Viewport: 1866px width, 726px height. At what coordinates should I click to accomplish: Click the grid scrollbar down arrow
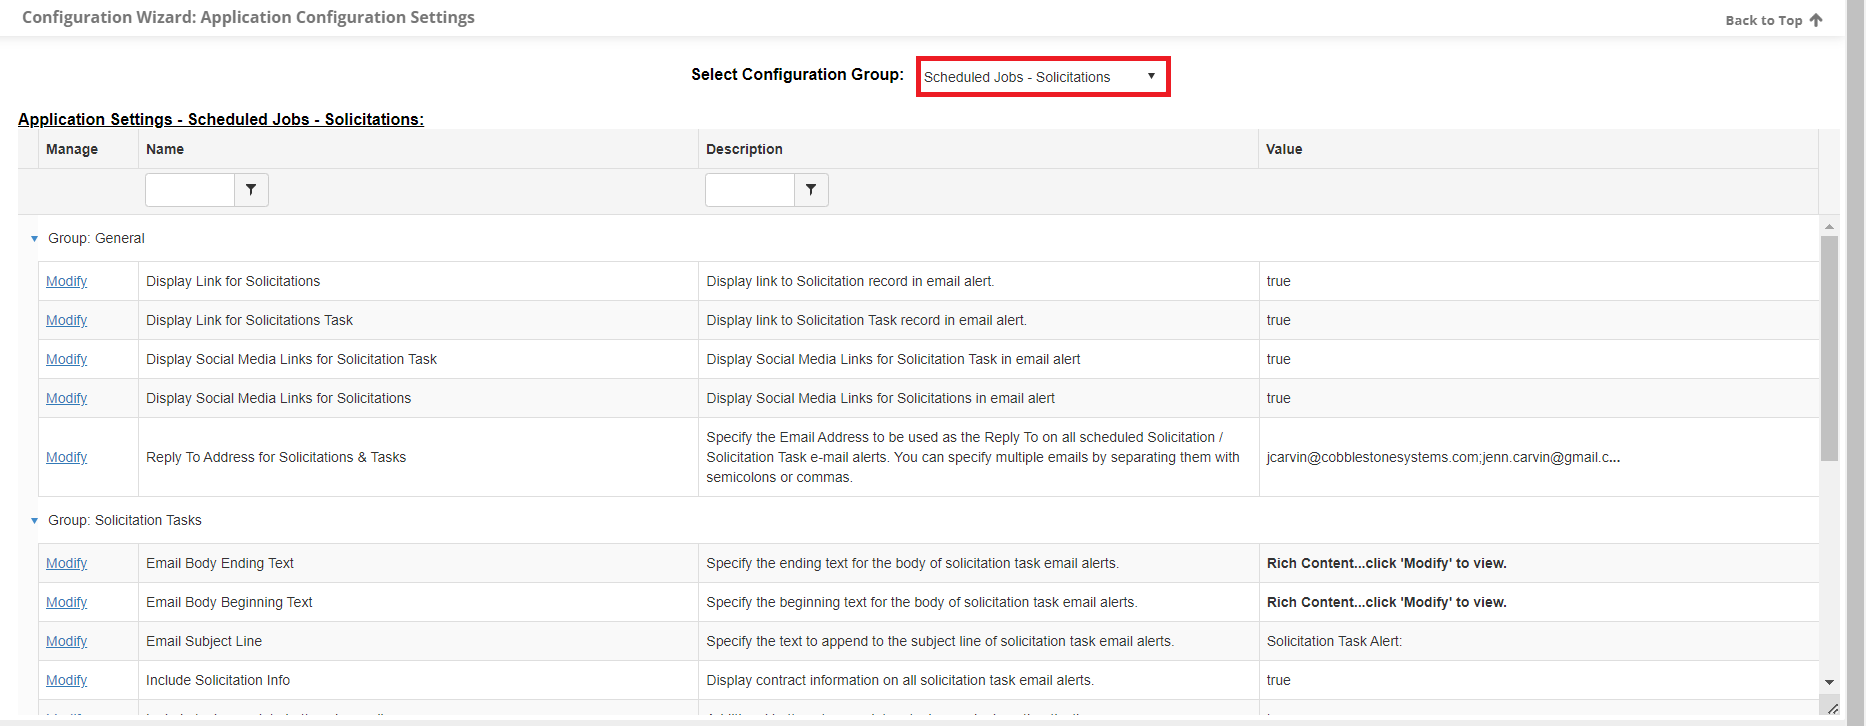coord(1829,682)
